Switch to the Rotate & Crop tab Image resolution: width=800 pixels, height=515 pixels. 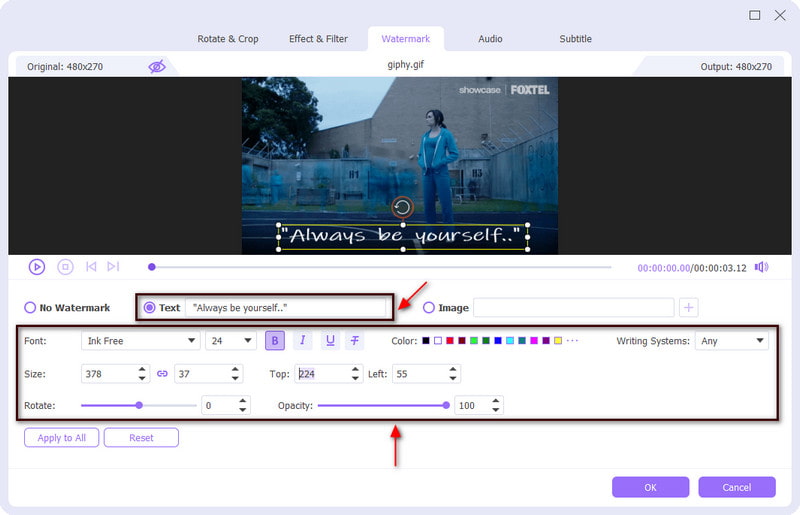(x=228, y=39)
